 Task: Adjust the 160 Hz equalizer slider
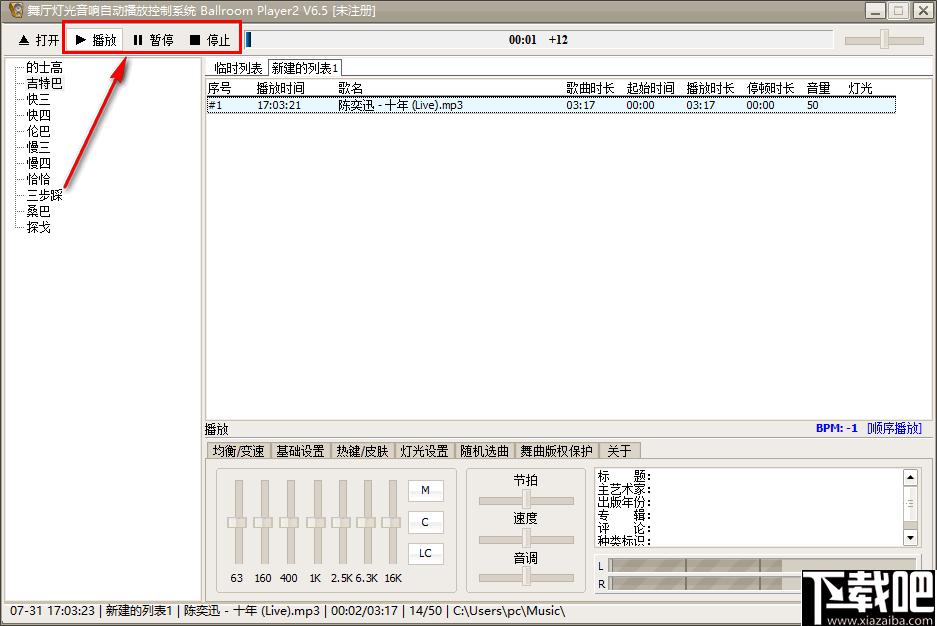tap(264, 522)
